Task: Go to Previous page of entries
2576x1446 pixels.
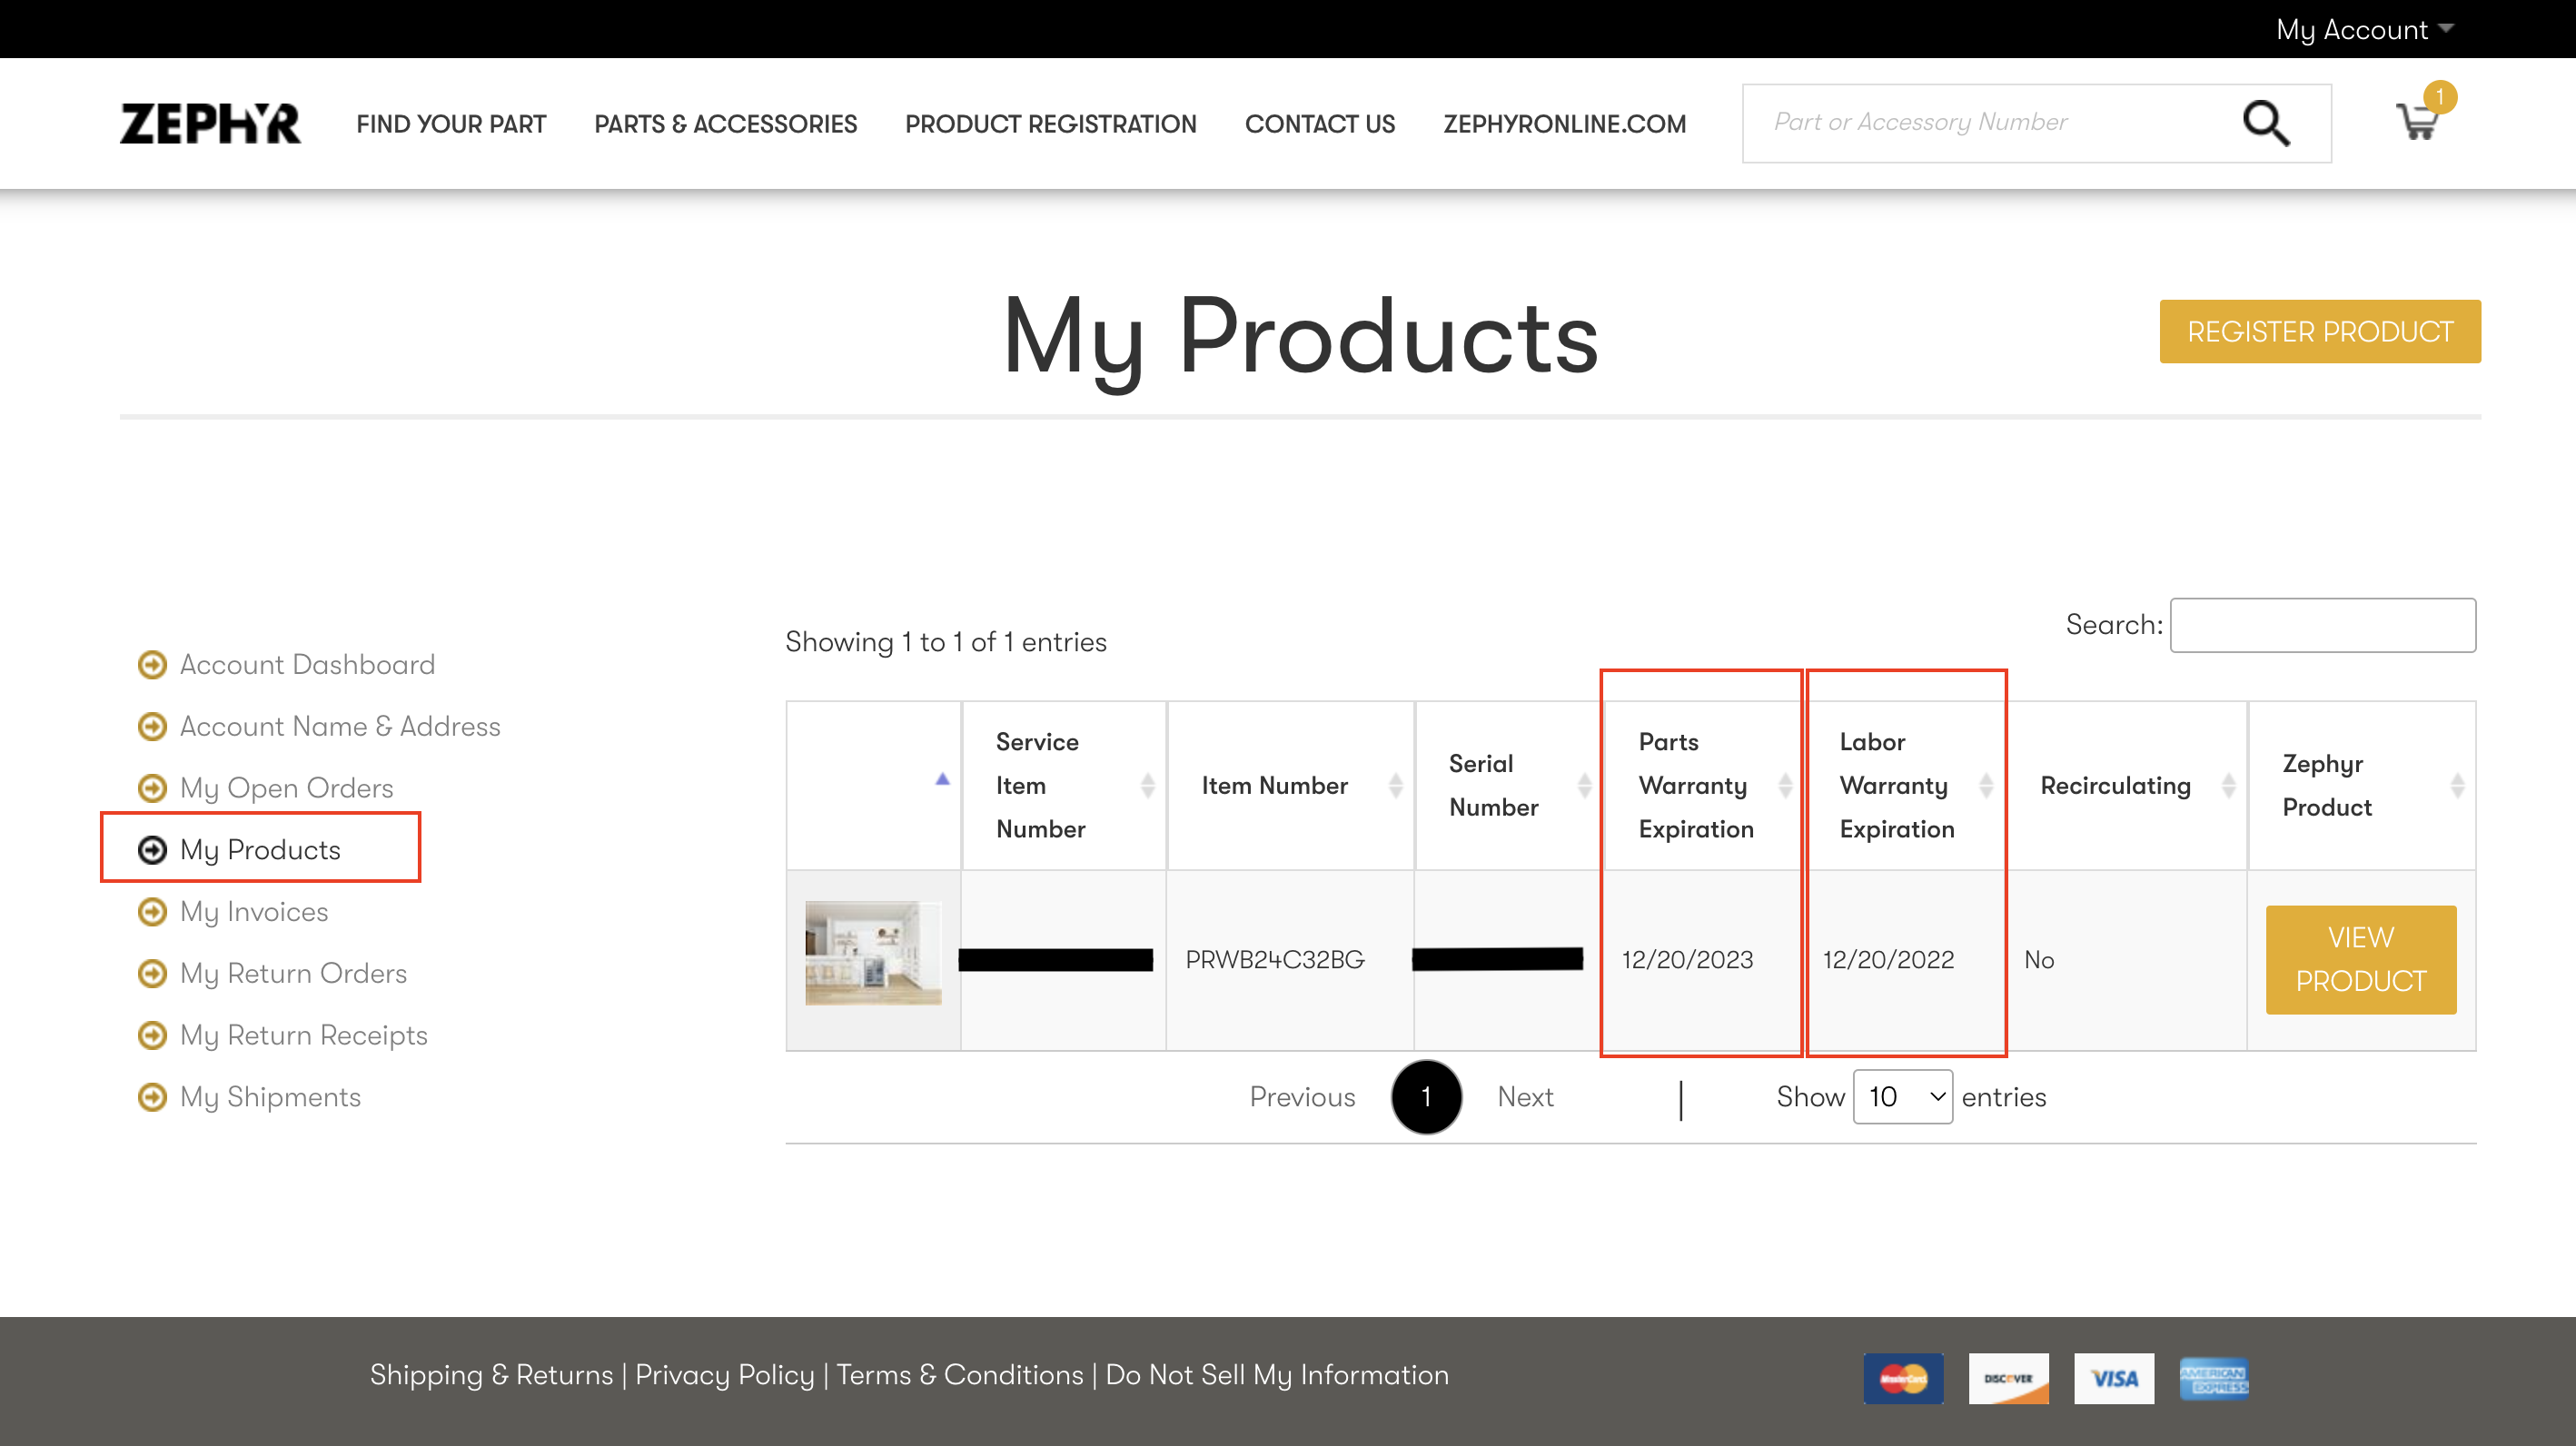Action: pyautogui.click(x=1302, y=1097)
